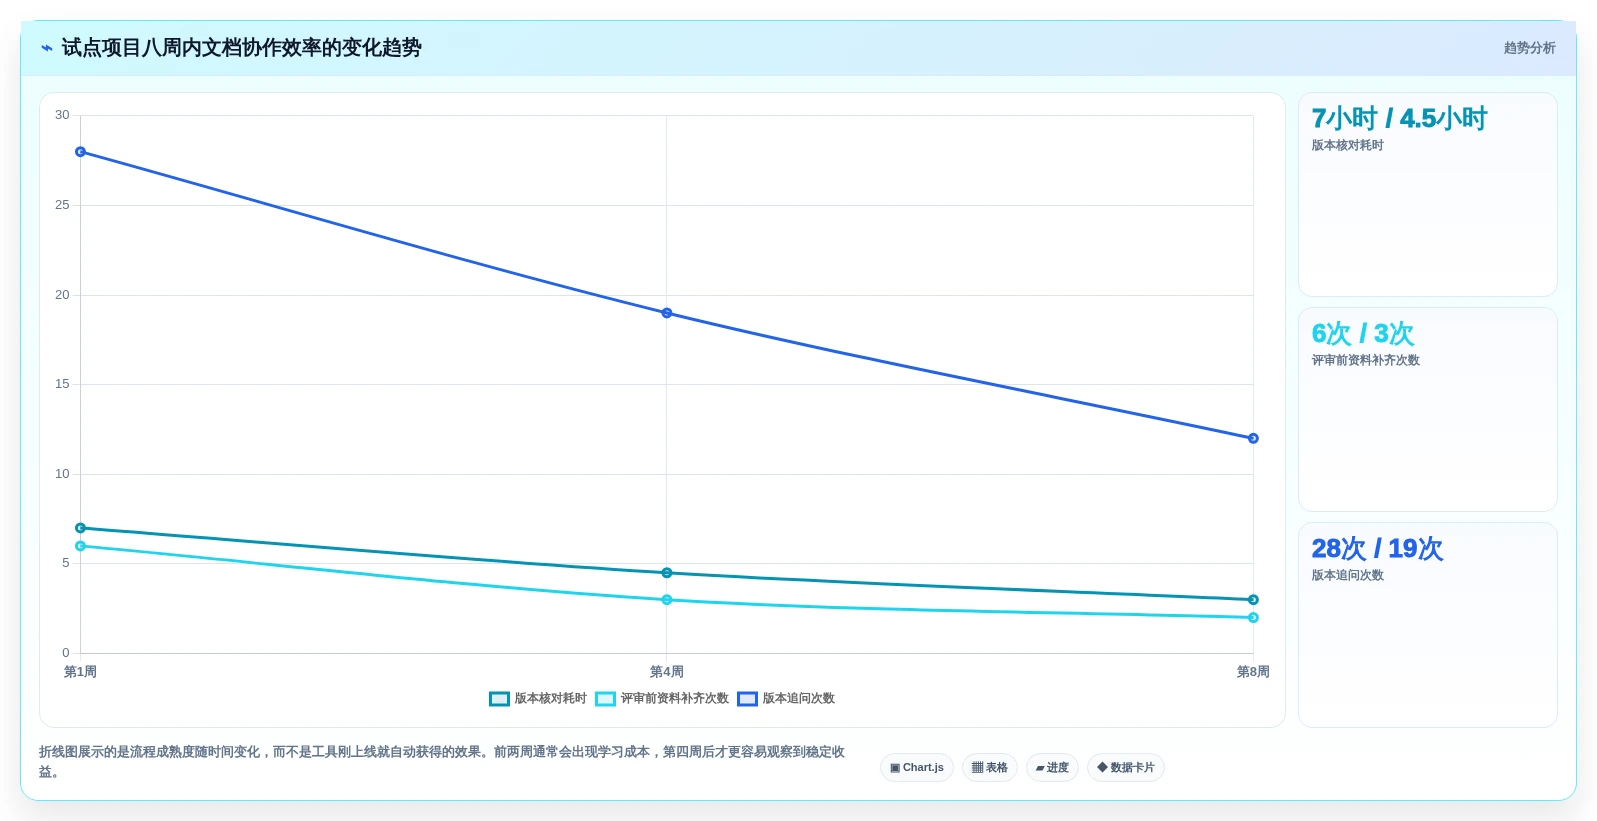The image size is (1597, 821).
Task: Click the 版本追问次数 data point at 第1周
Action: pos(81,152)
